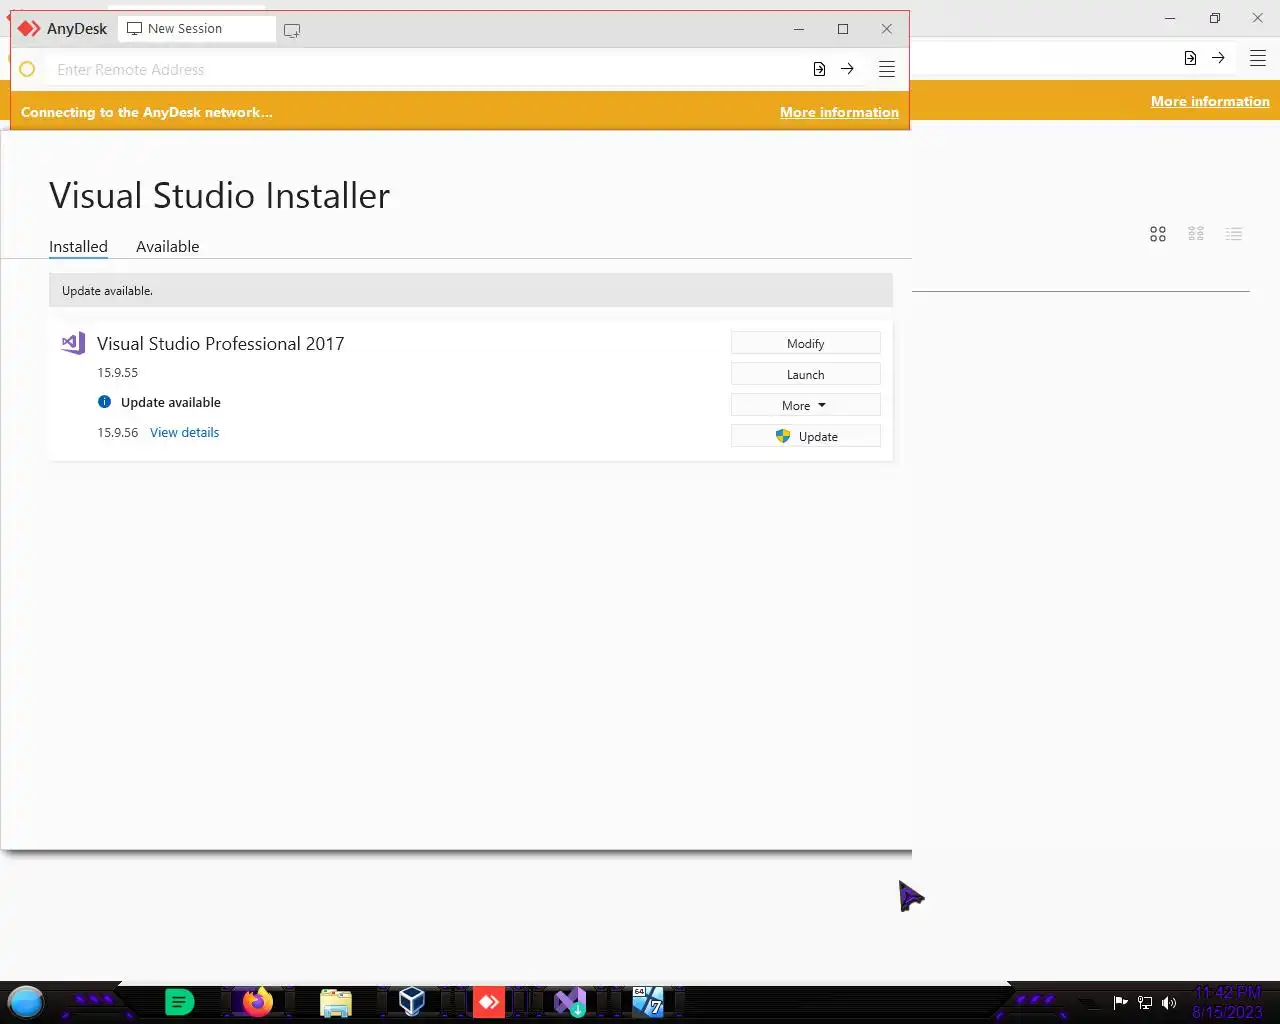The image size is (1280, 1024).
Task: Click the blue info icon beside Update available
Action: pyautogui.click(x=104, y=402)
